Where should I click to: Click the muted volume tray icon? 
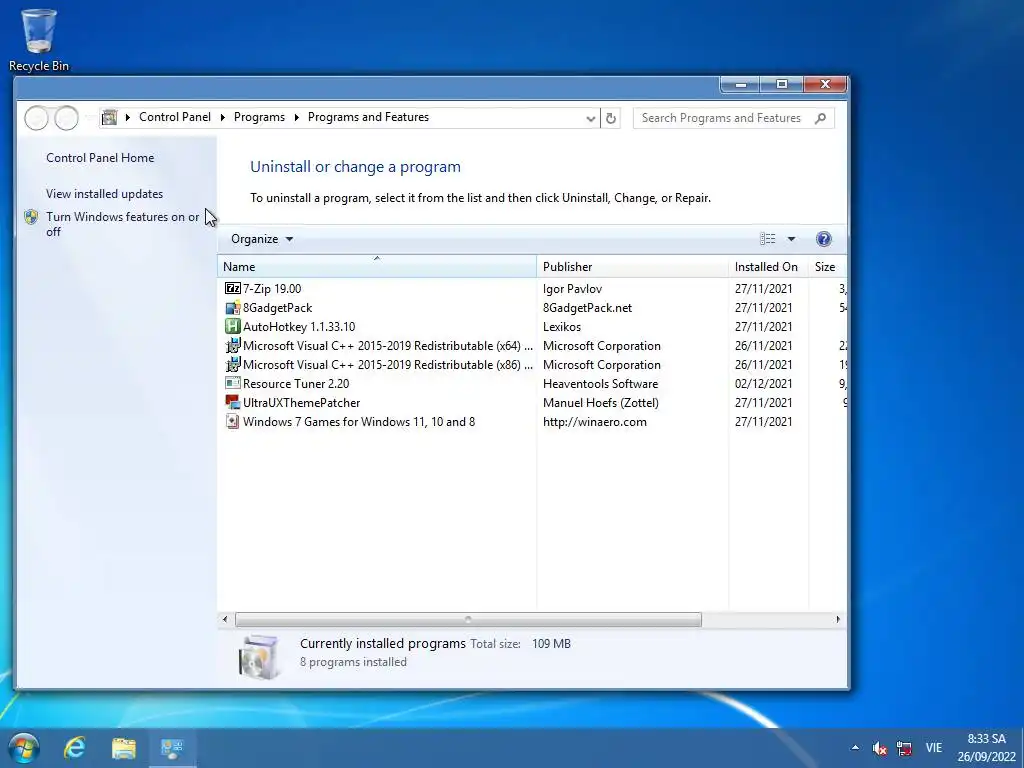(x=879, y=748)
